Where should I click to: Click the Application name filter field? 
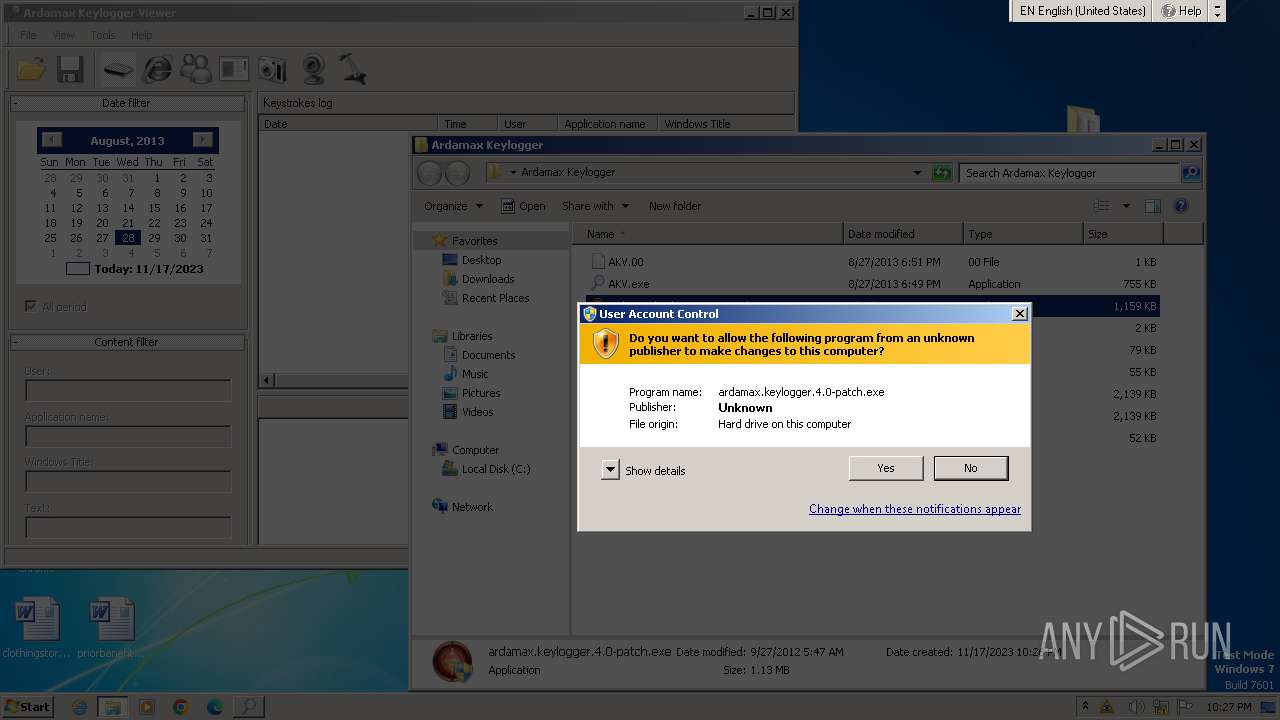point(128,436)
